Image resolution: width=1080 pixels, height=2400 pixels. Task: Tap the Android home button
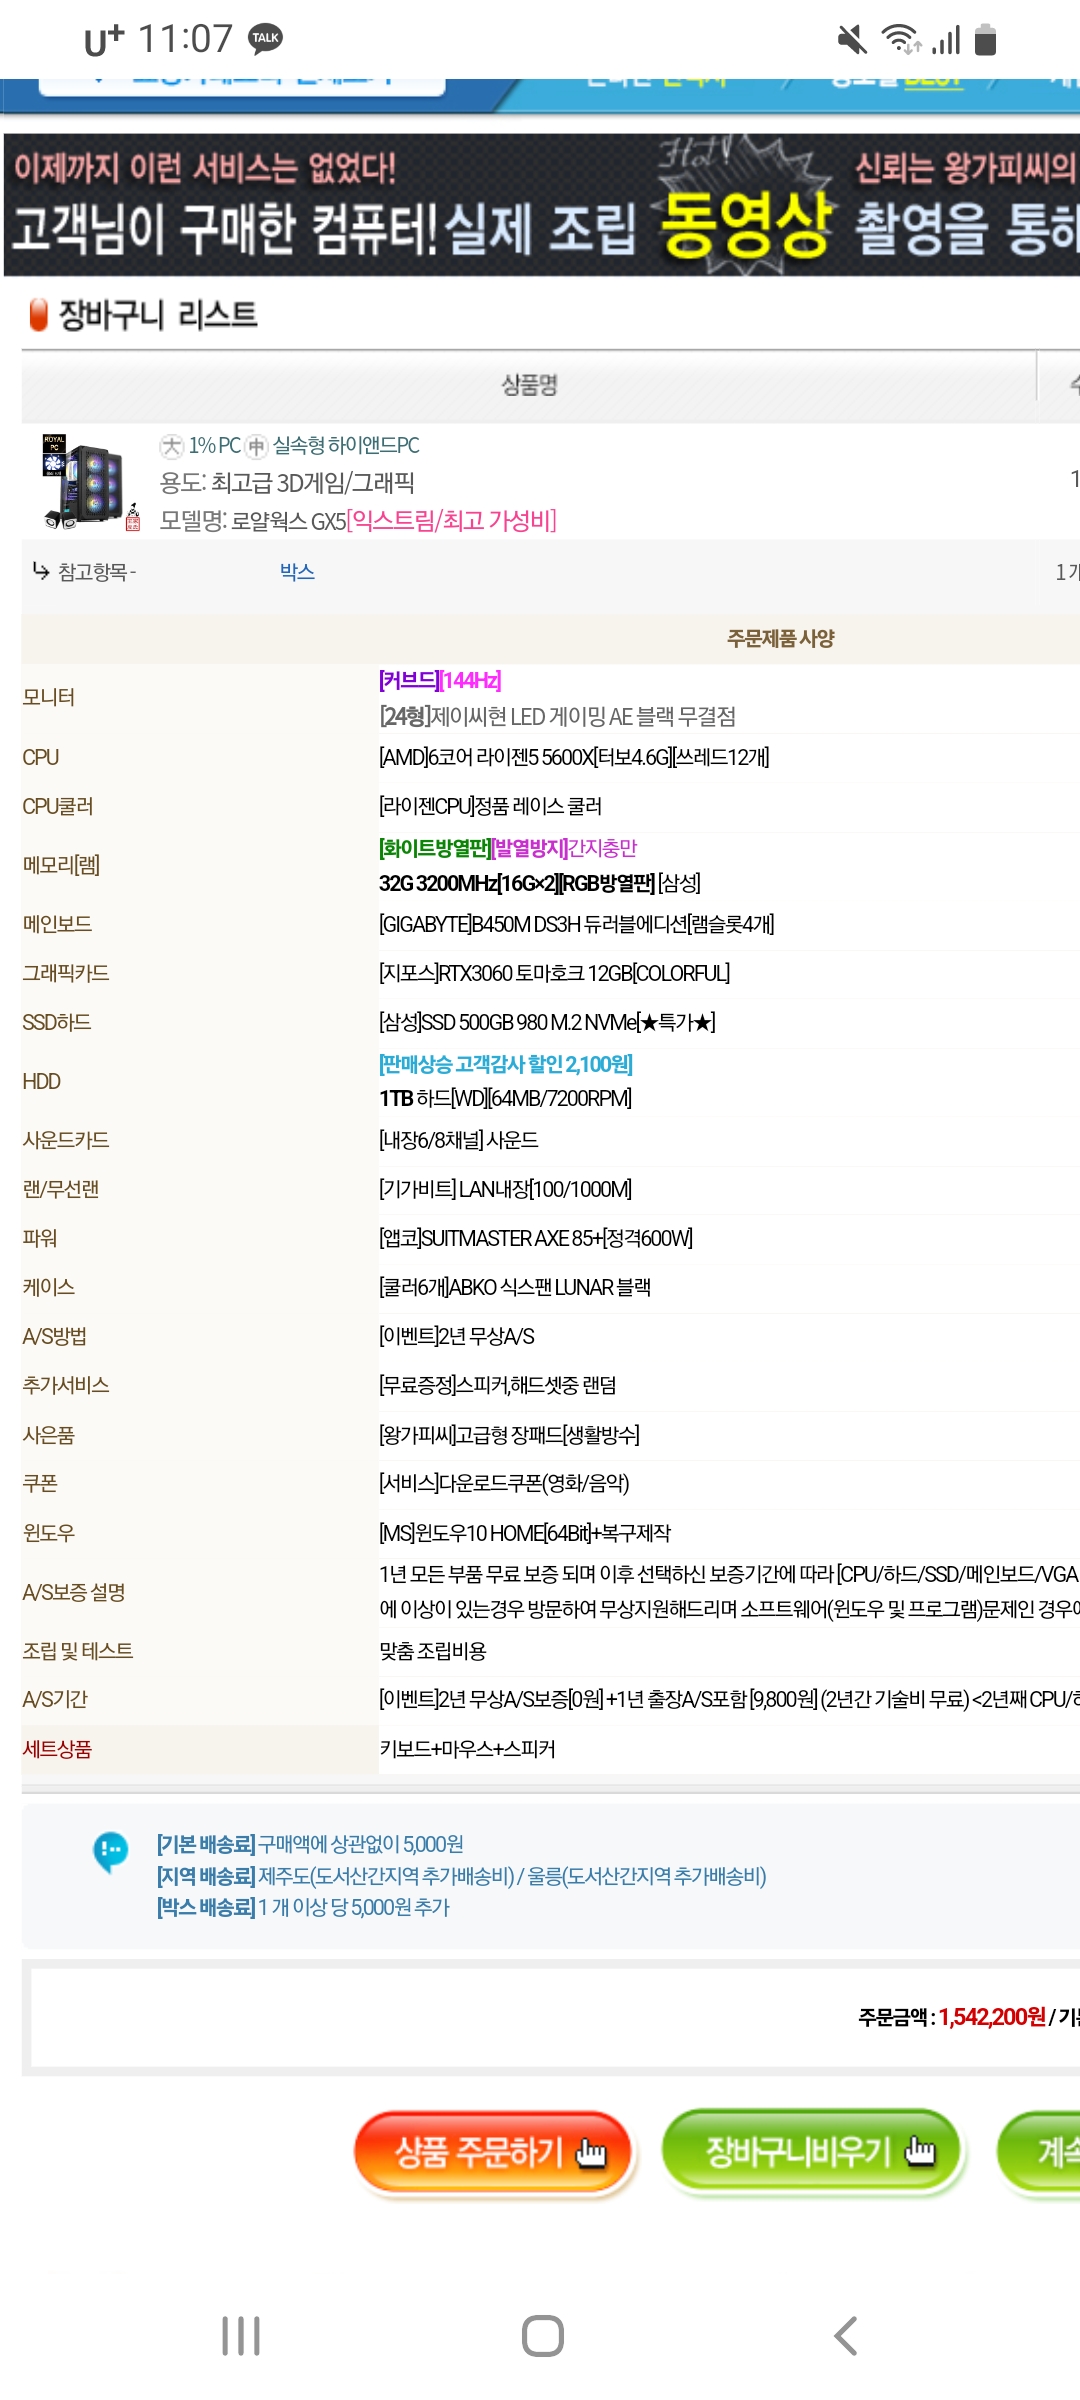[x=543, y=2336]
